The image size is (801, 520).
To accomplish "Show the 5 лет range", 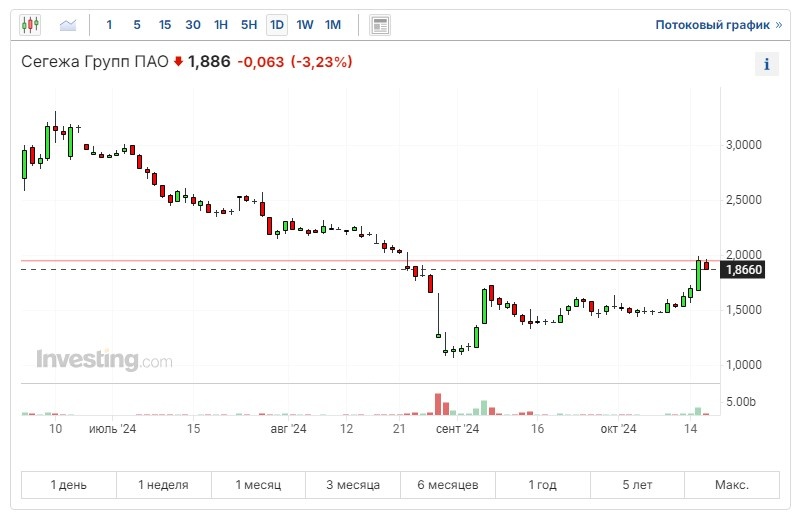I will coord(637,485).
